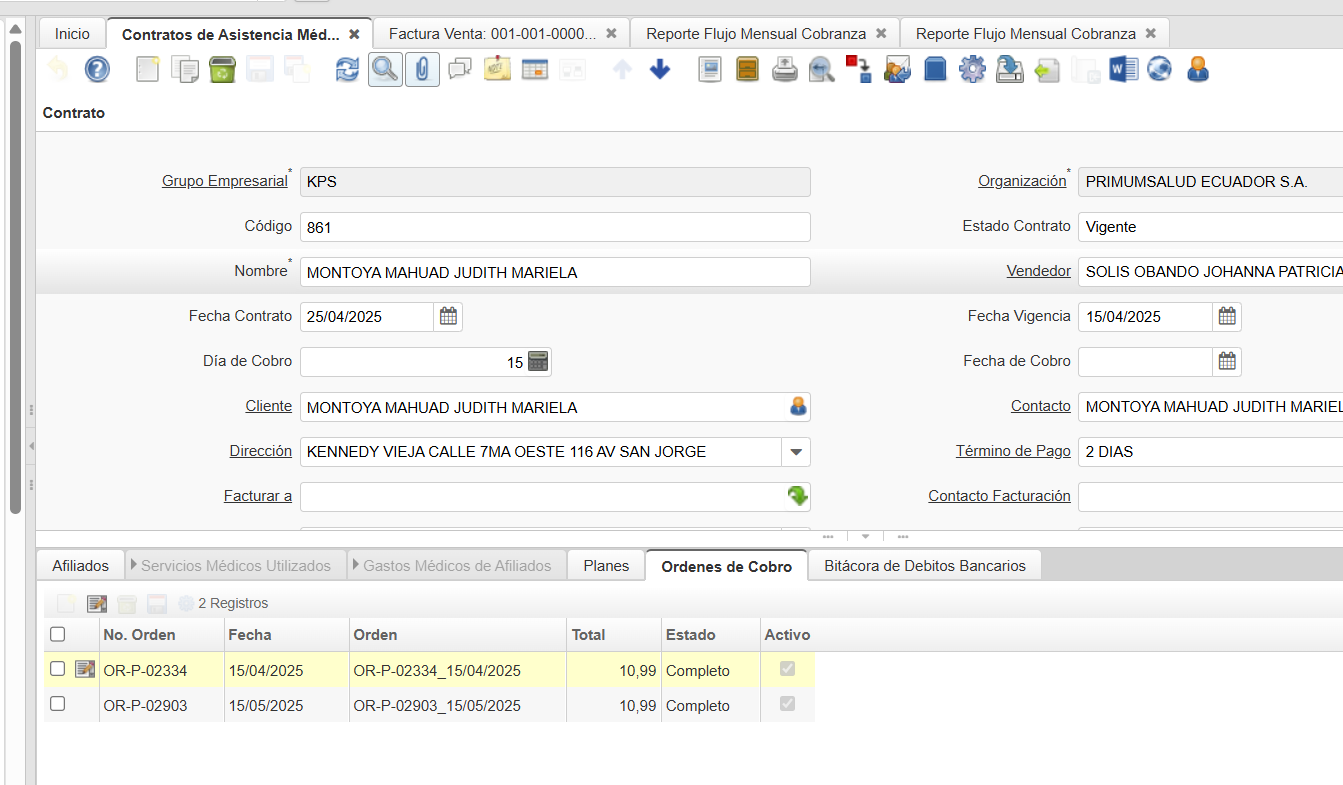Toggle the select-all checkbox in orders grid header
1343x785 pixels.
pos(58,634)
